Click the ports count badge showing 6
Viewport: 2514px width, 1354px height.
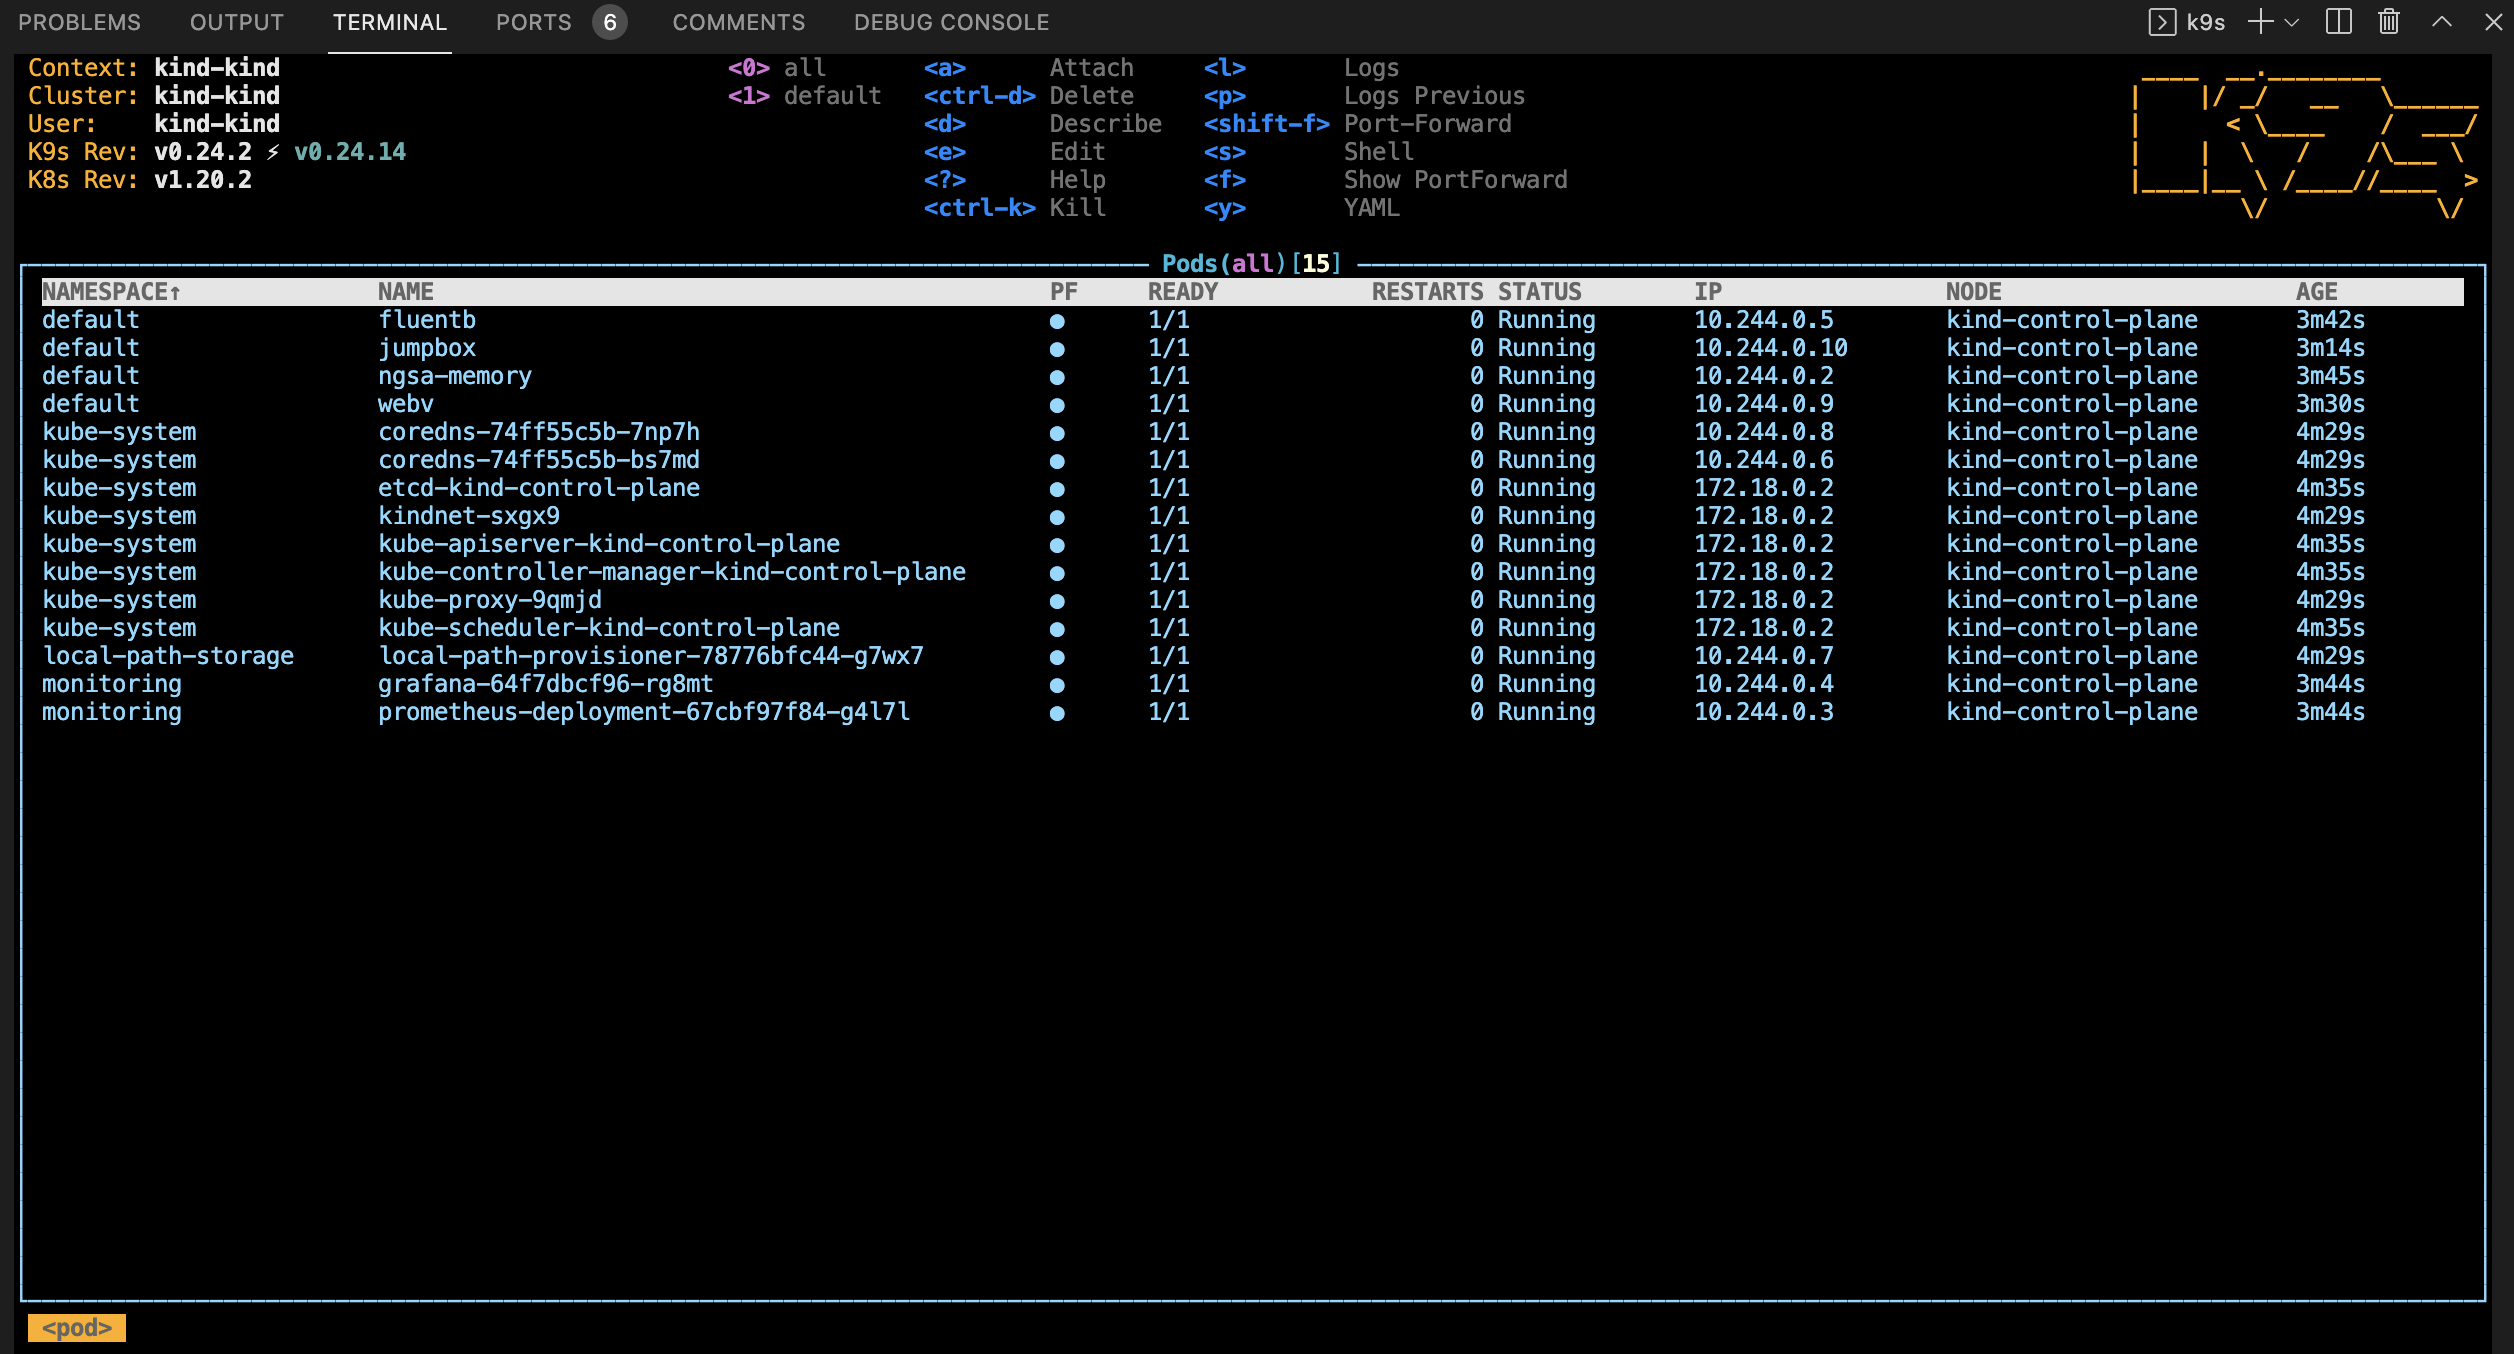coord(610,22)
